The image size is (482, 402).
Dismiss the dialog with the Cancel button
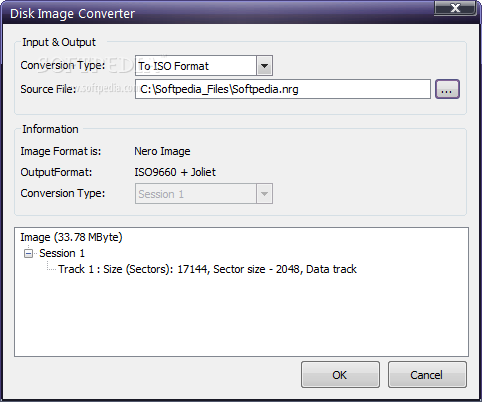[427, 375]
